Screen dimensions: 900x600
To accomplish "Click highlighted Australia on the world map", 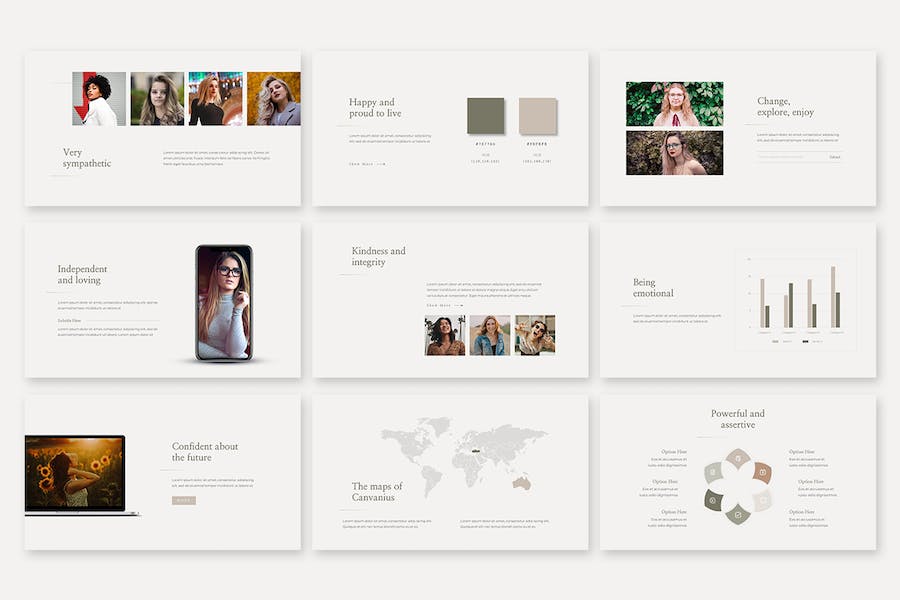I will (520, 483).
